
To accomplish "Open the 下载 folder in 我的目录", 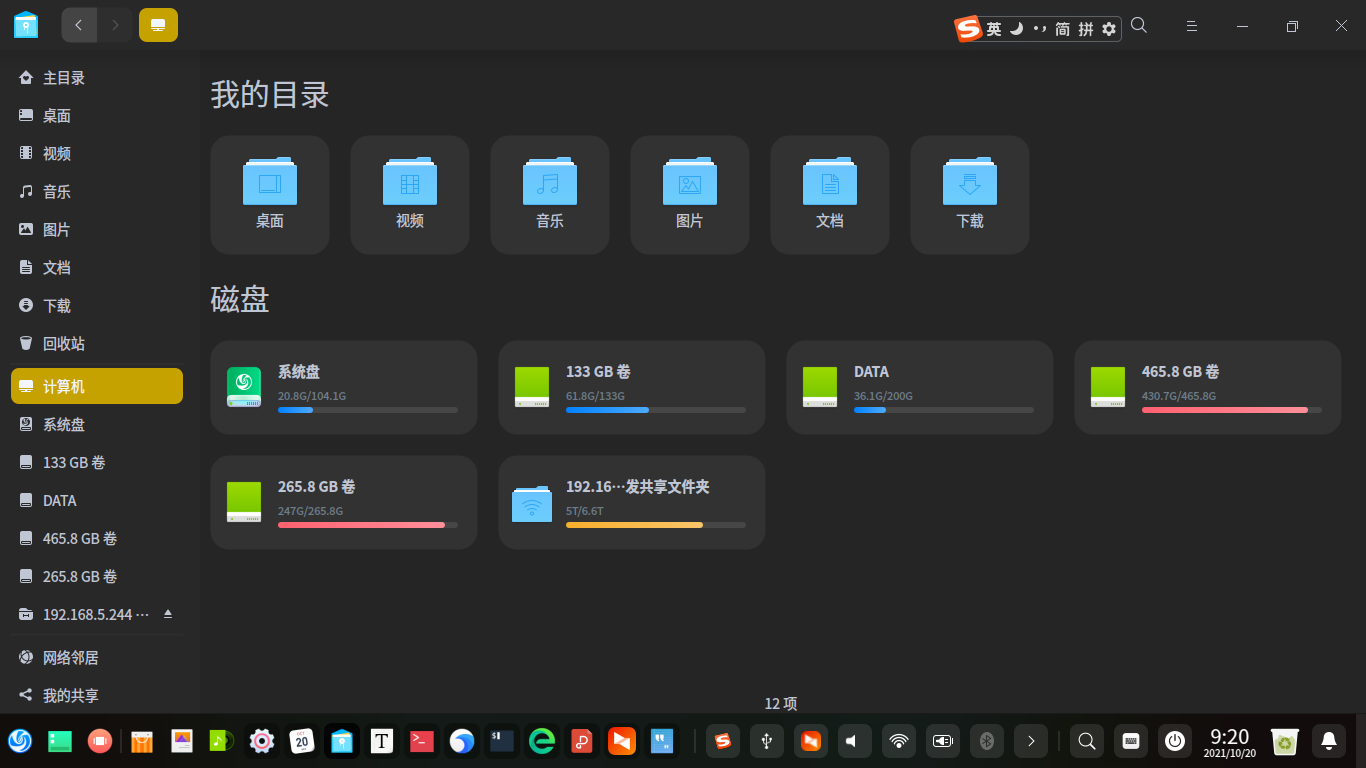I will pos(969,195).
